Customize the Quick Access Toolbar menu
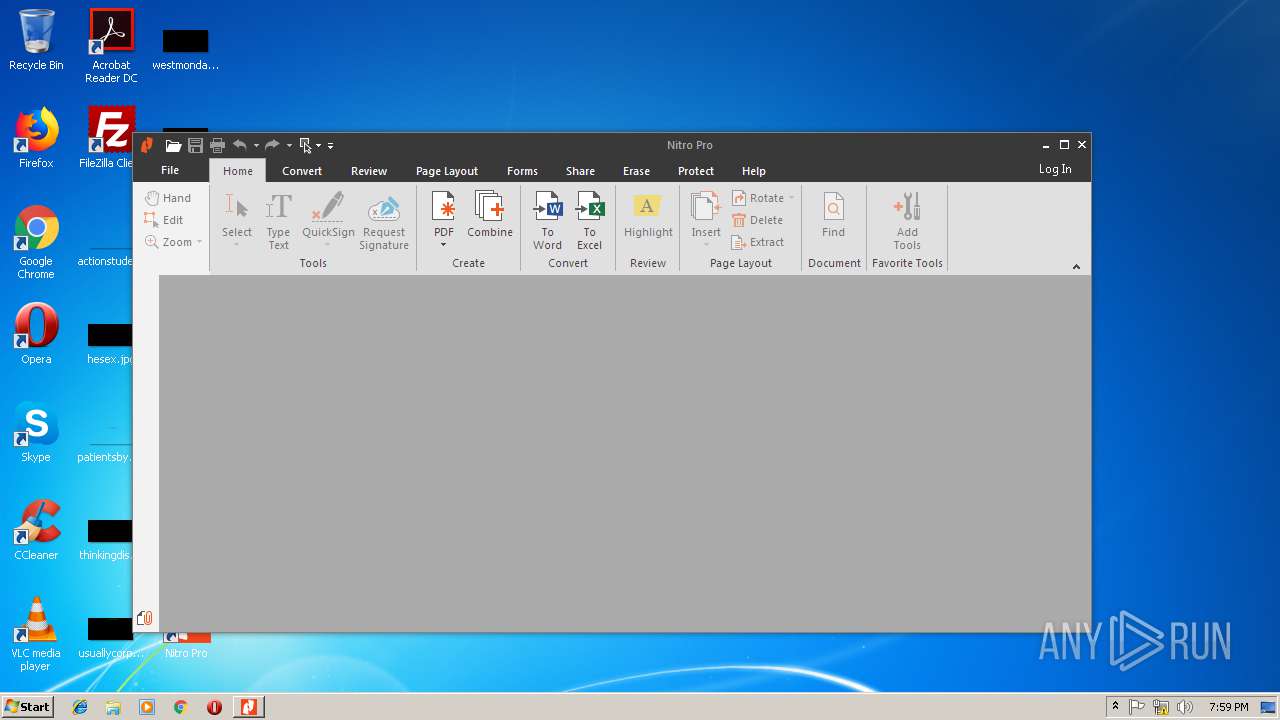Image resolution: width=1280 pixels, height=720 pixels. point(331,146)
